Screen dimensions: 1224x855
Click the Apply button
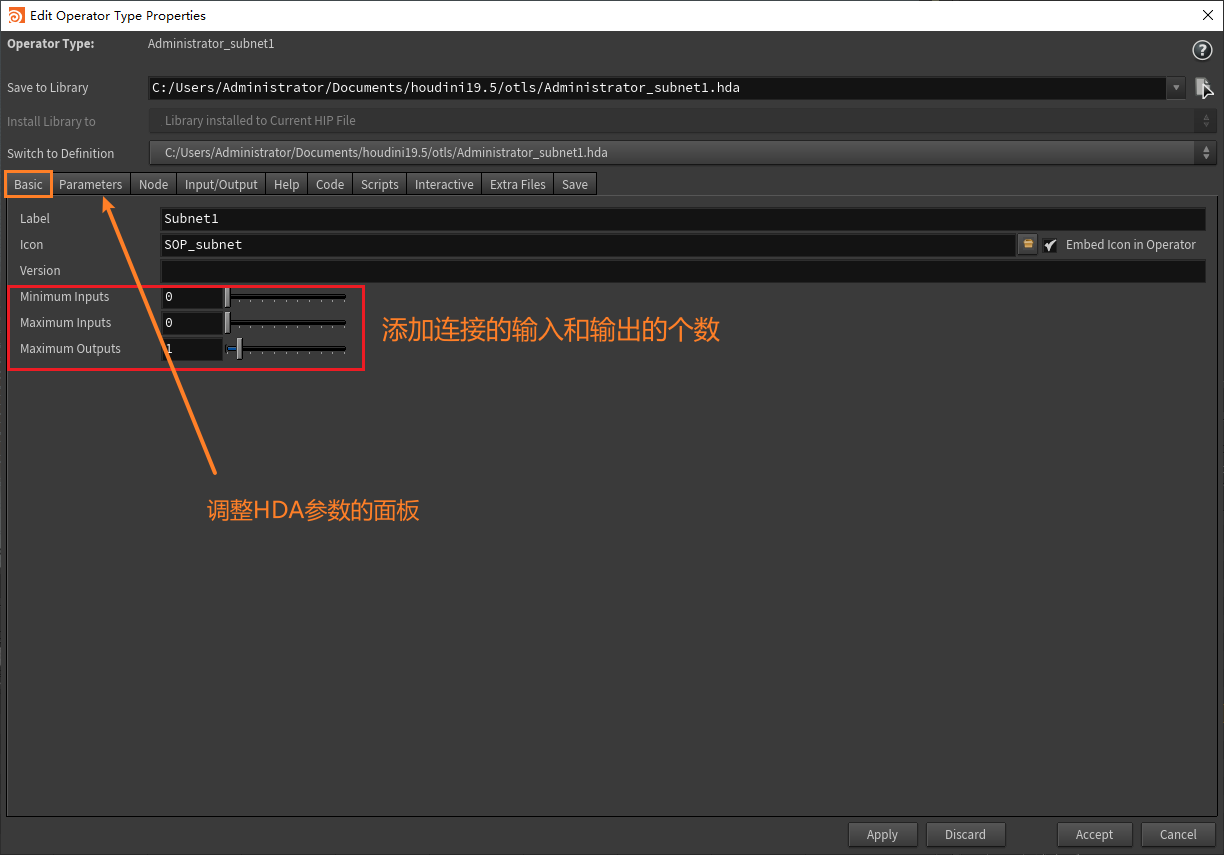[x=882, y=834]
